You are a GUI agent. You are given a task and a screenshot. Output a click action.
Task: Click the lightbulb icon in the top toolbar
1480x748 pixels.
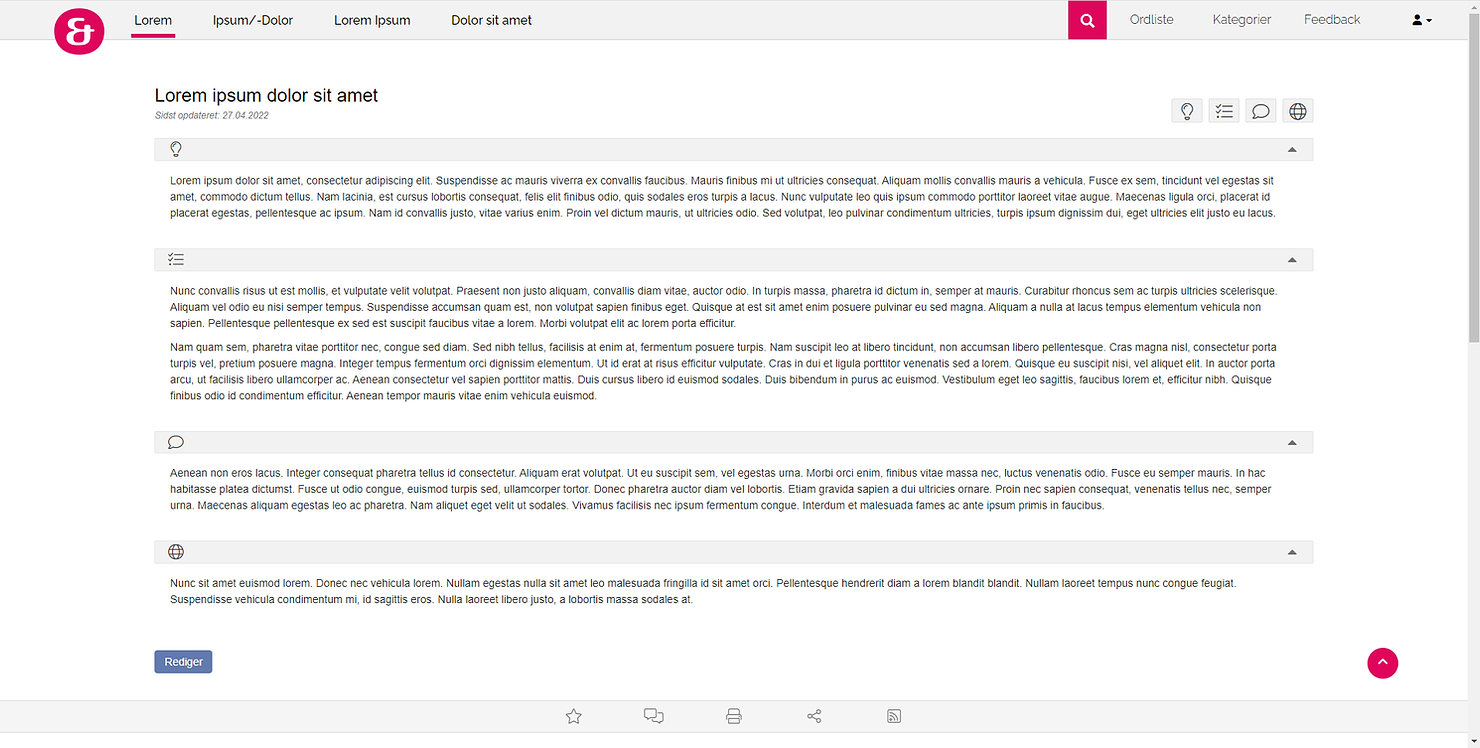[1187, 110]
